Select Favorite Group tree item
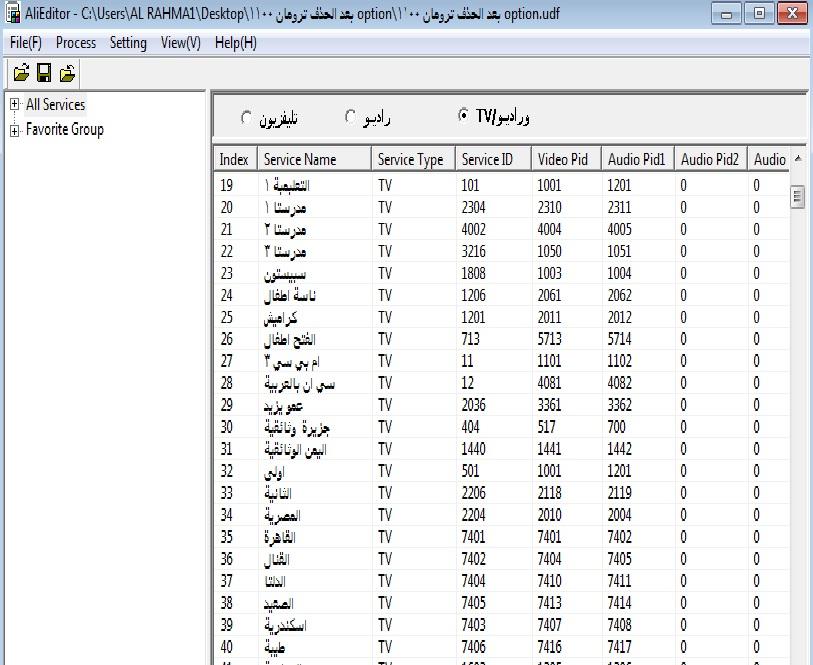 pyautogui.click(x=65, y=130)
